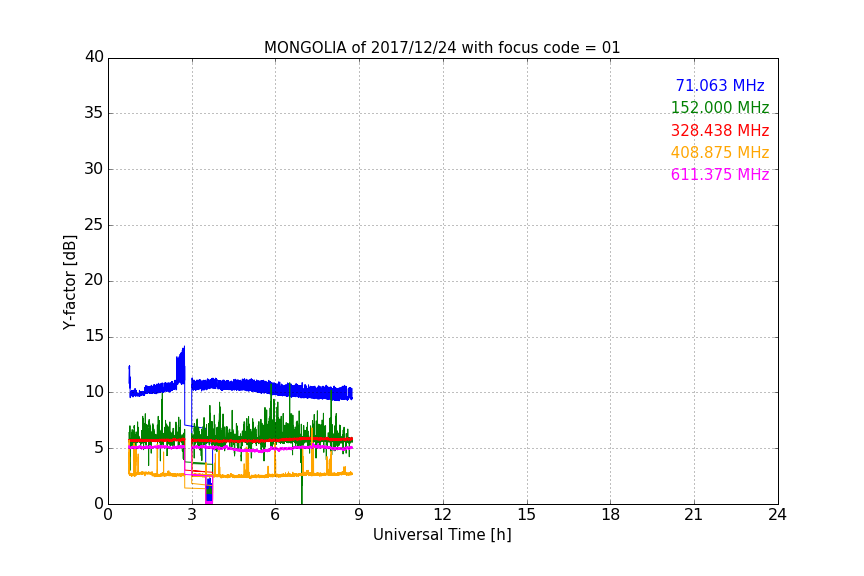
Task: Click the x-axis tick label 18
Action: click(x=611, y=515)
